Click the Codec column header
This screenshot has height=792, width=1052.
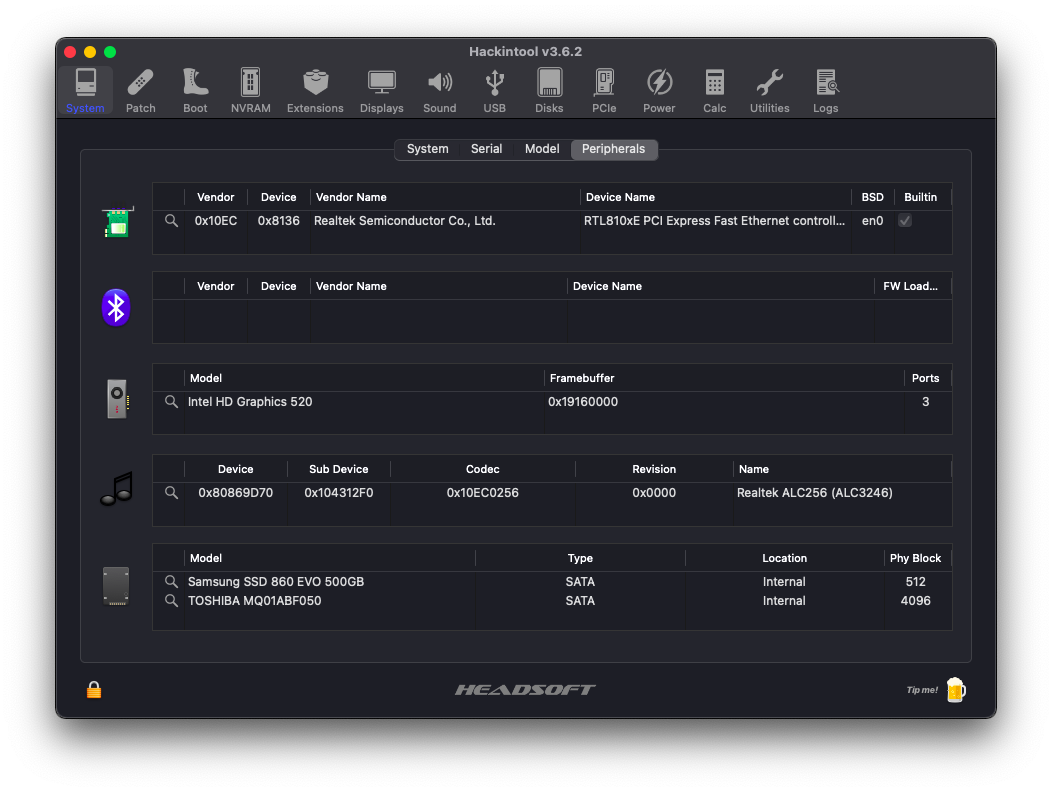(482, 469)
